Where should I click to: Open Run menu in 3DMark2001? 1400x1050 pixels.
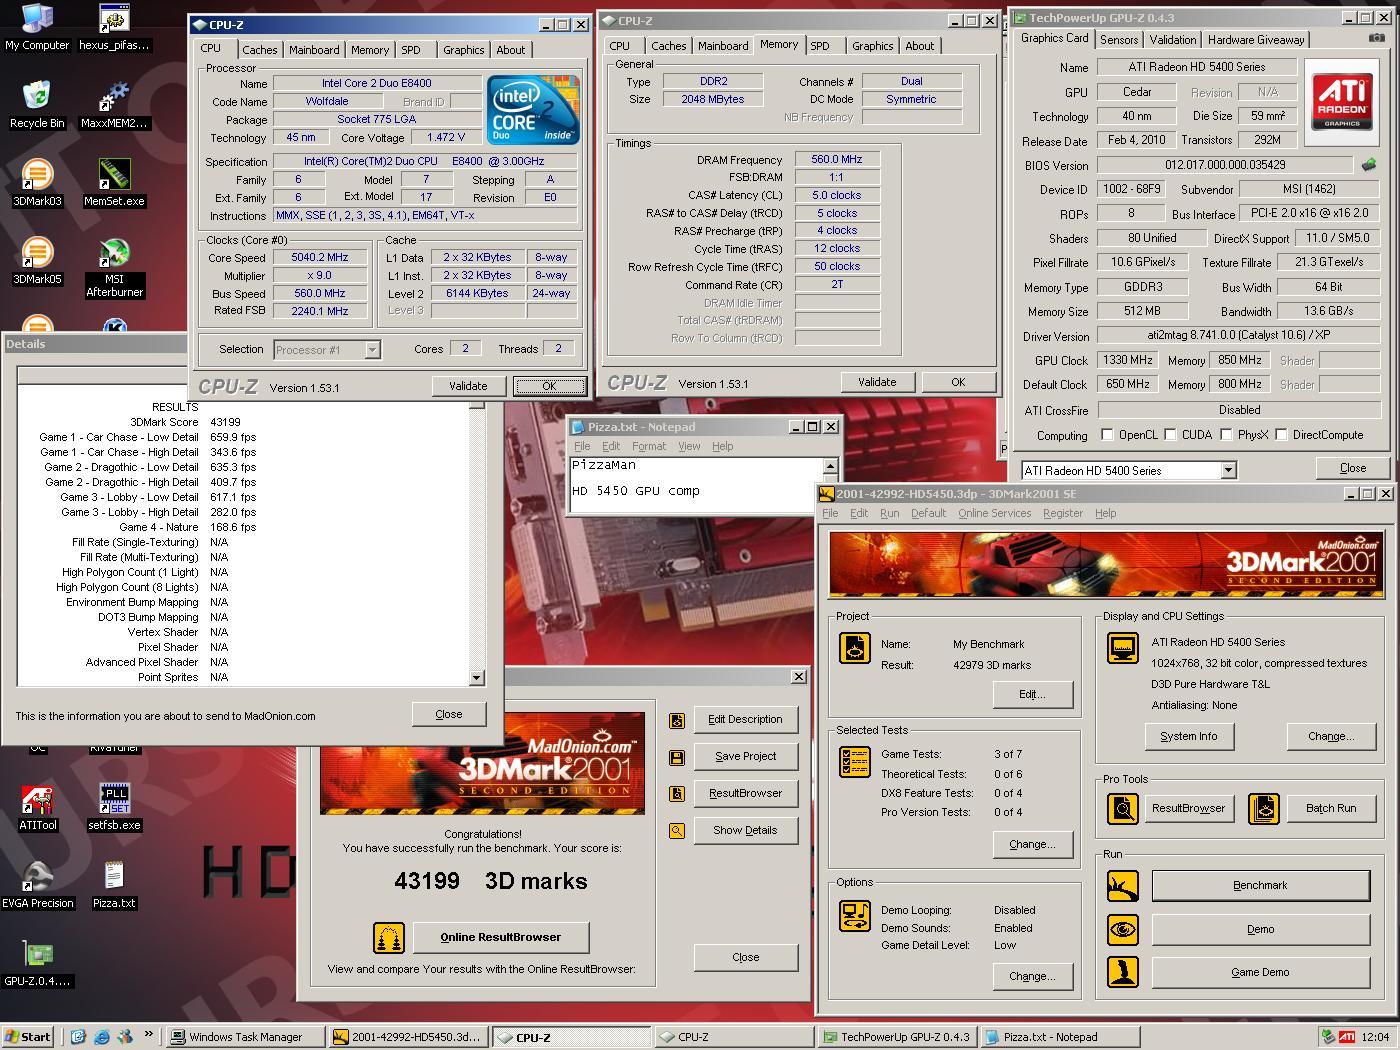(889, 513)
